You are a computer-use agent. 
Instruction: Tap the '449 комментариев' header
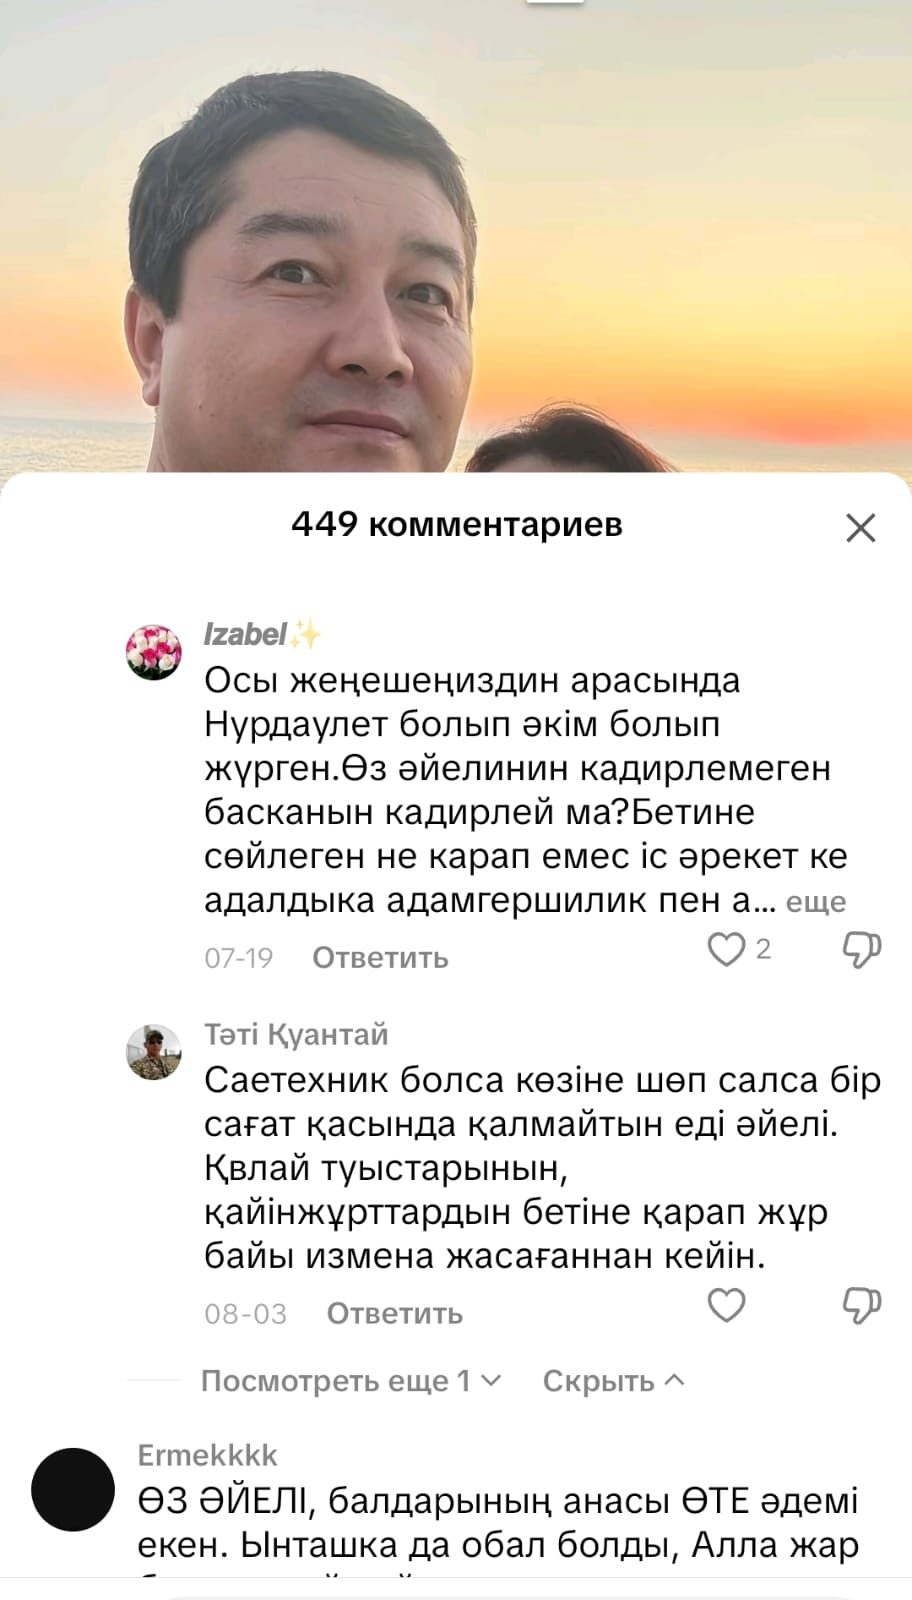[x=457, y=524]
